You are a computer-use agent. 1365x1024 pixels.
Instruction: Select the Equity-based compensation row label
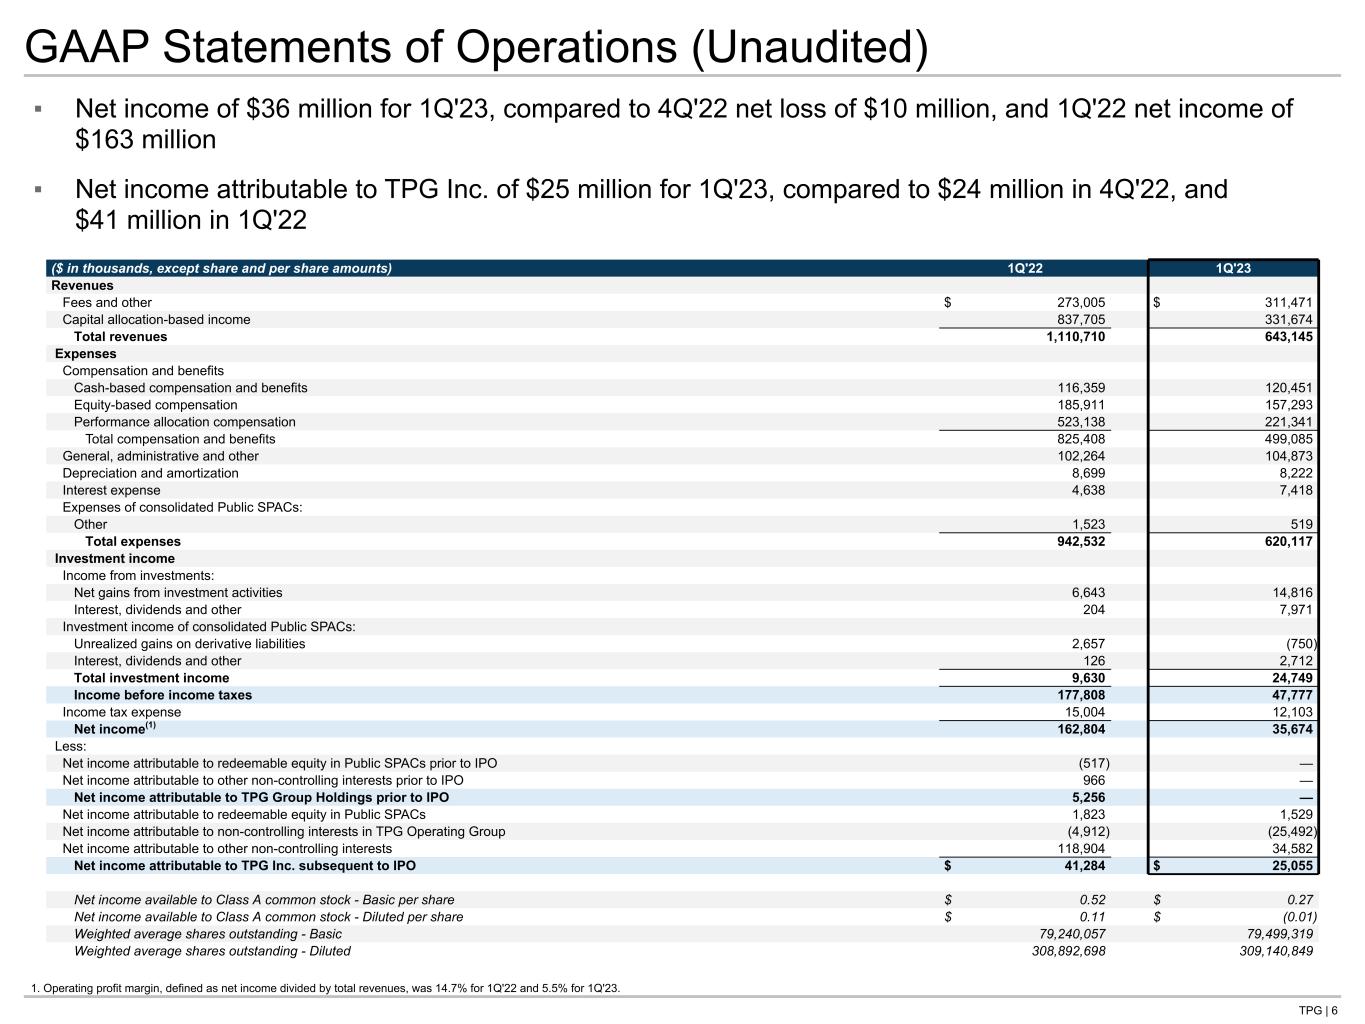[x=155, y=405]
